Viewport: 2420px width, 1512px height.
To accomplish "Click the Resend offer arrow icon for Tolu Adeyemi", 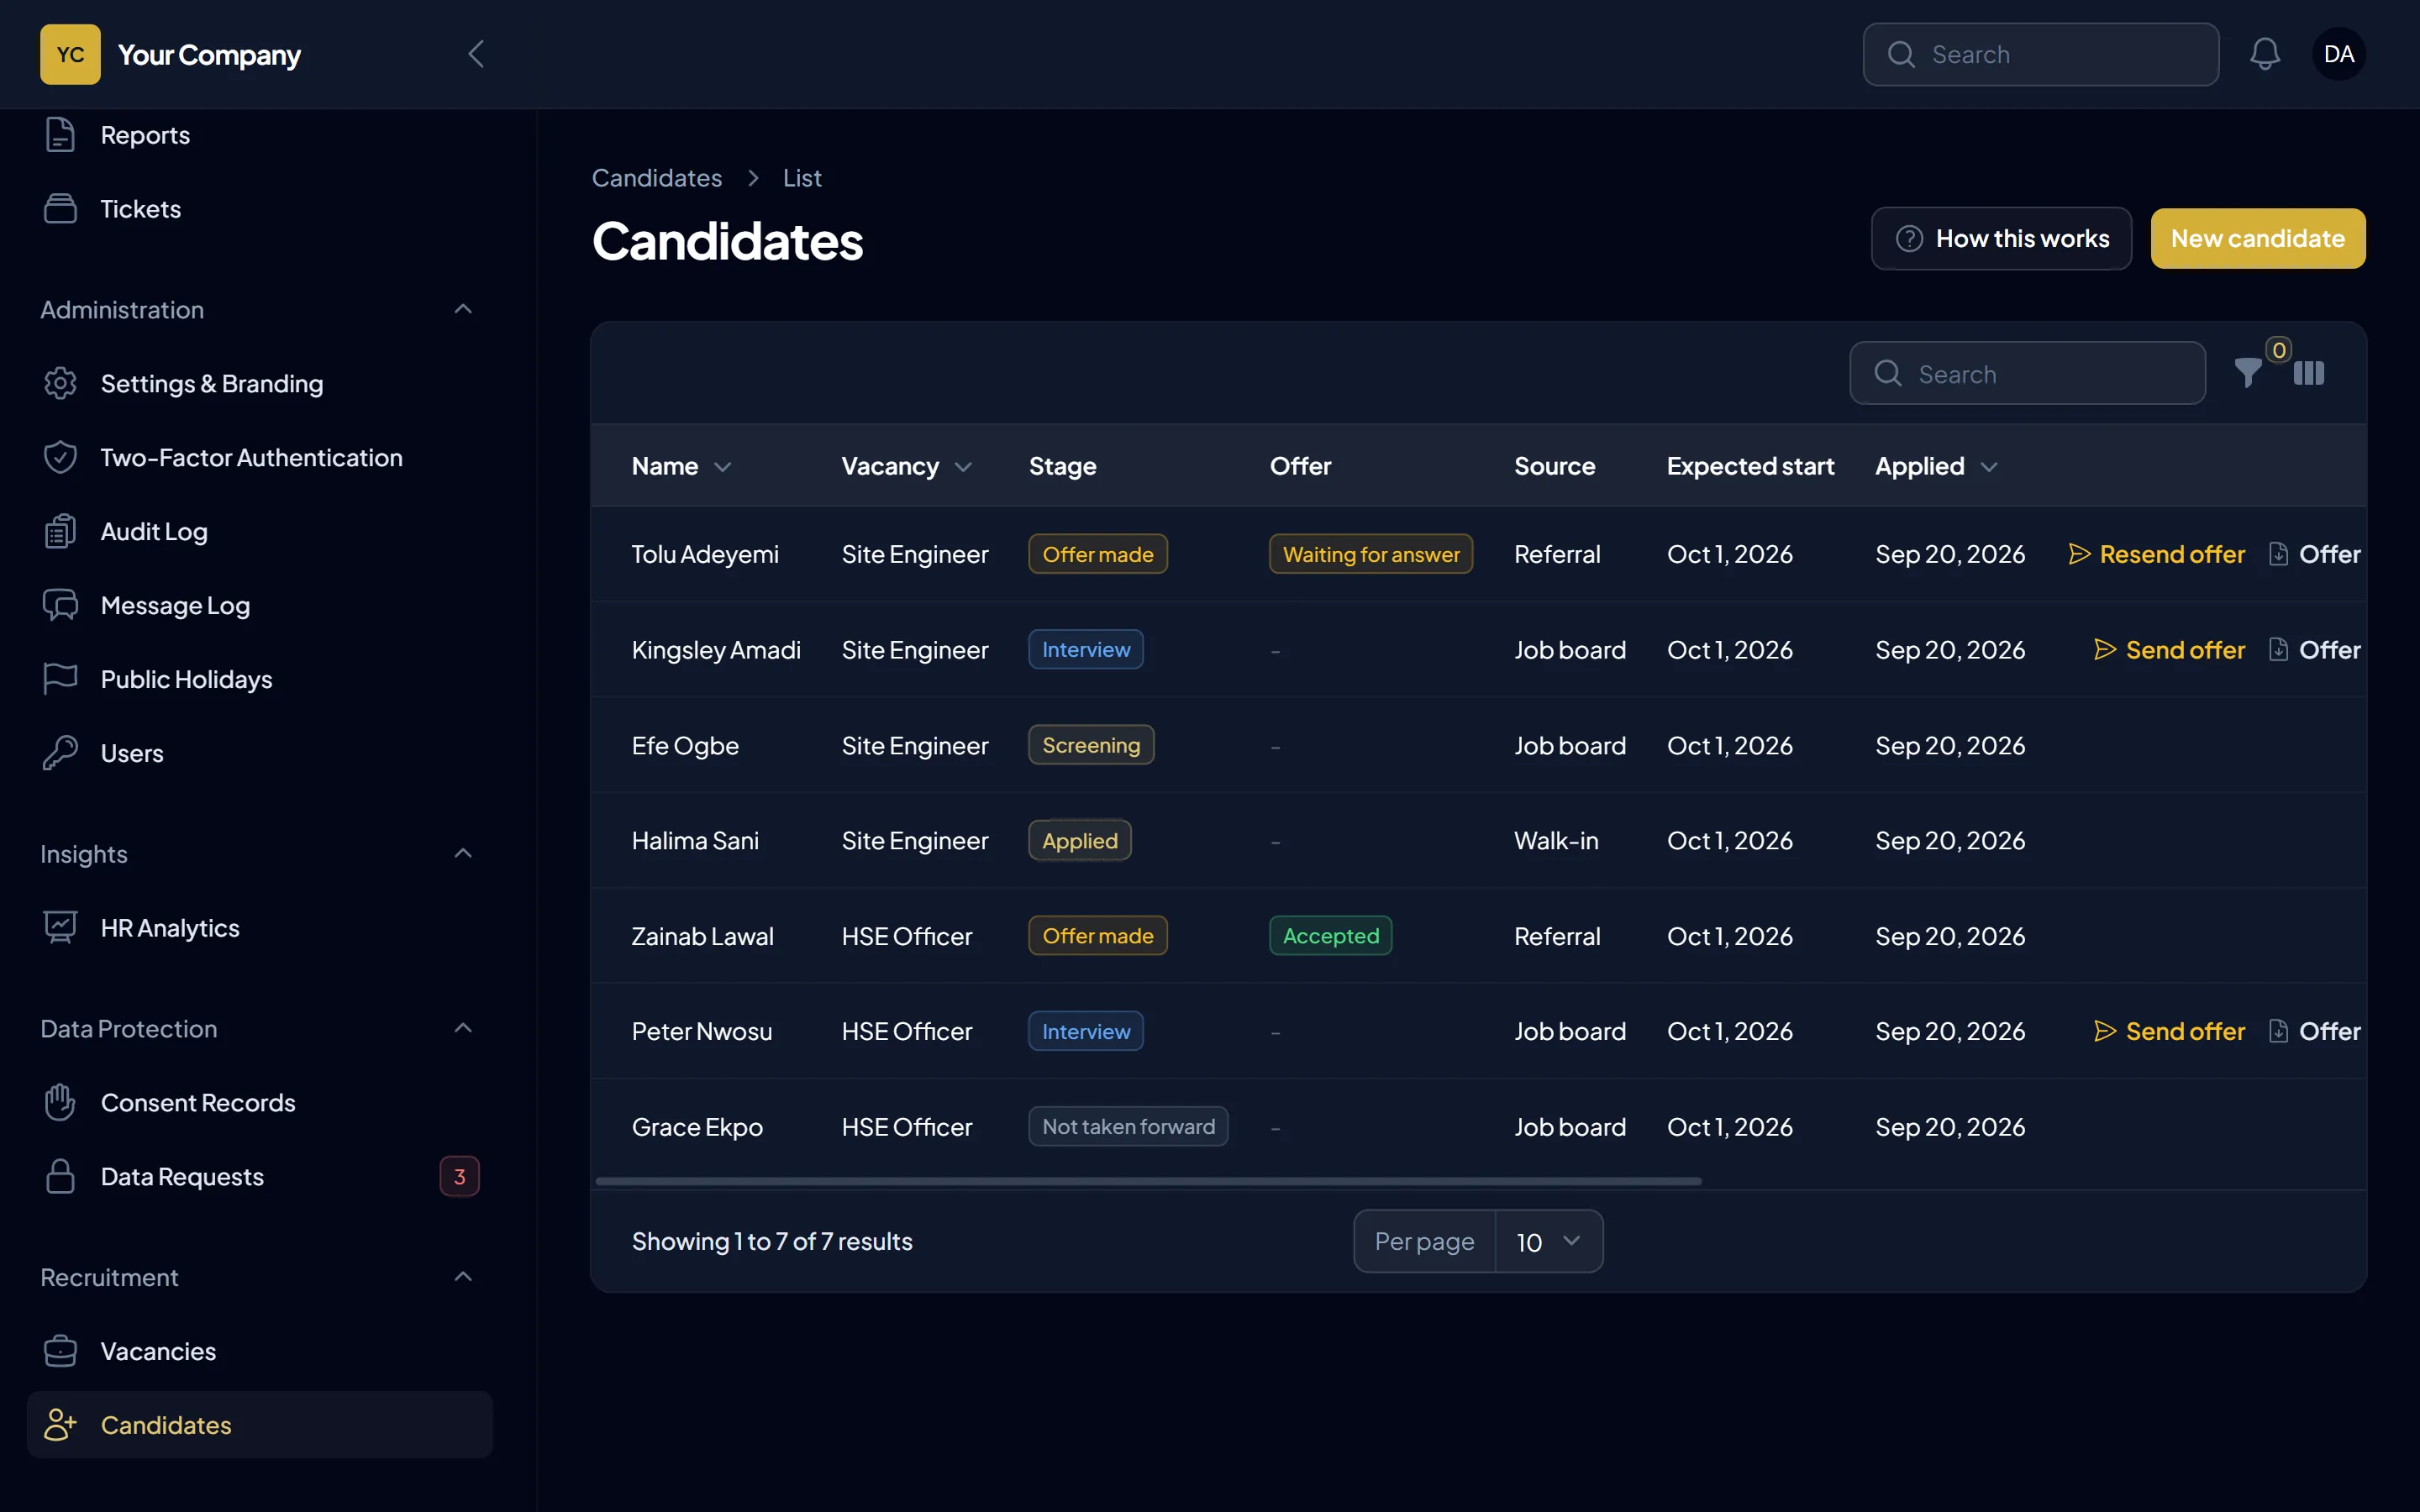I will pyautogui.click(x=2079, y=554).
